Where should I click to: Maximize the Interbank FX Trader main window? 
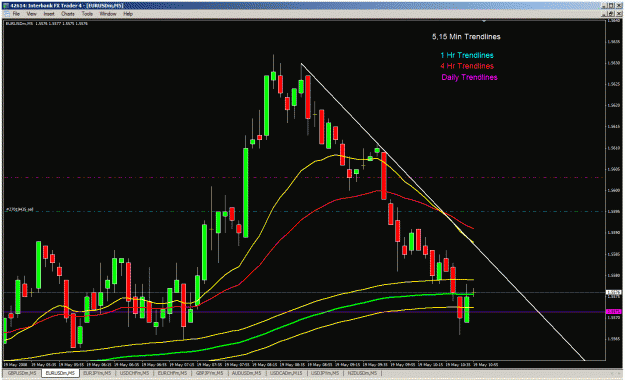[612, 6]
